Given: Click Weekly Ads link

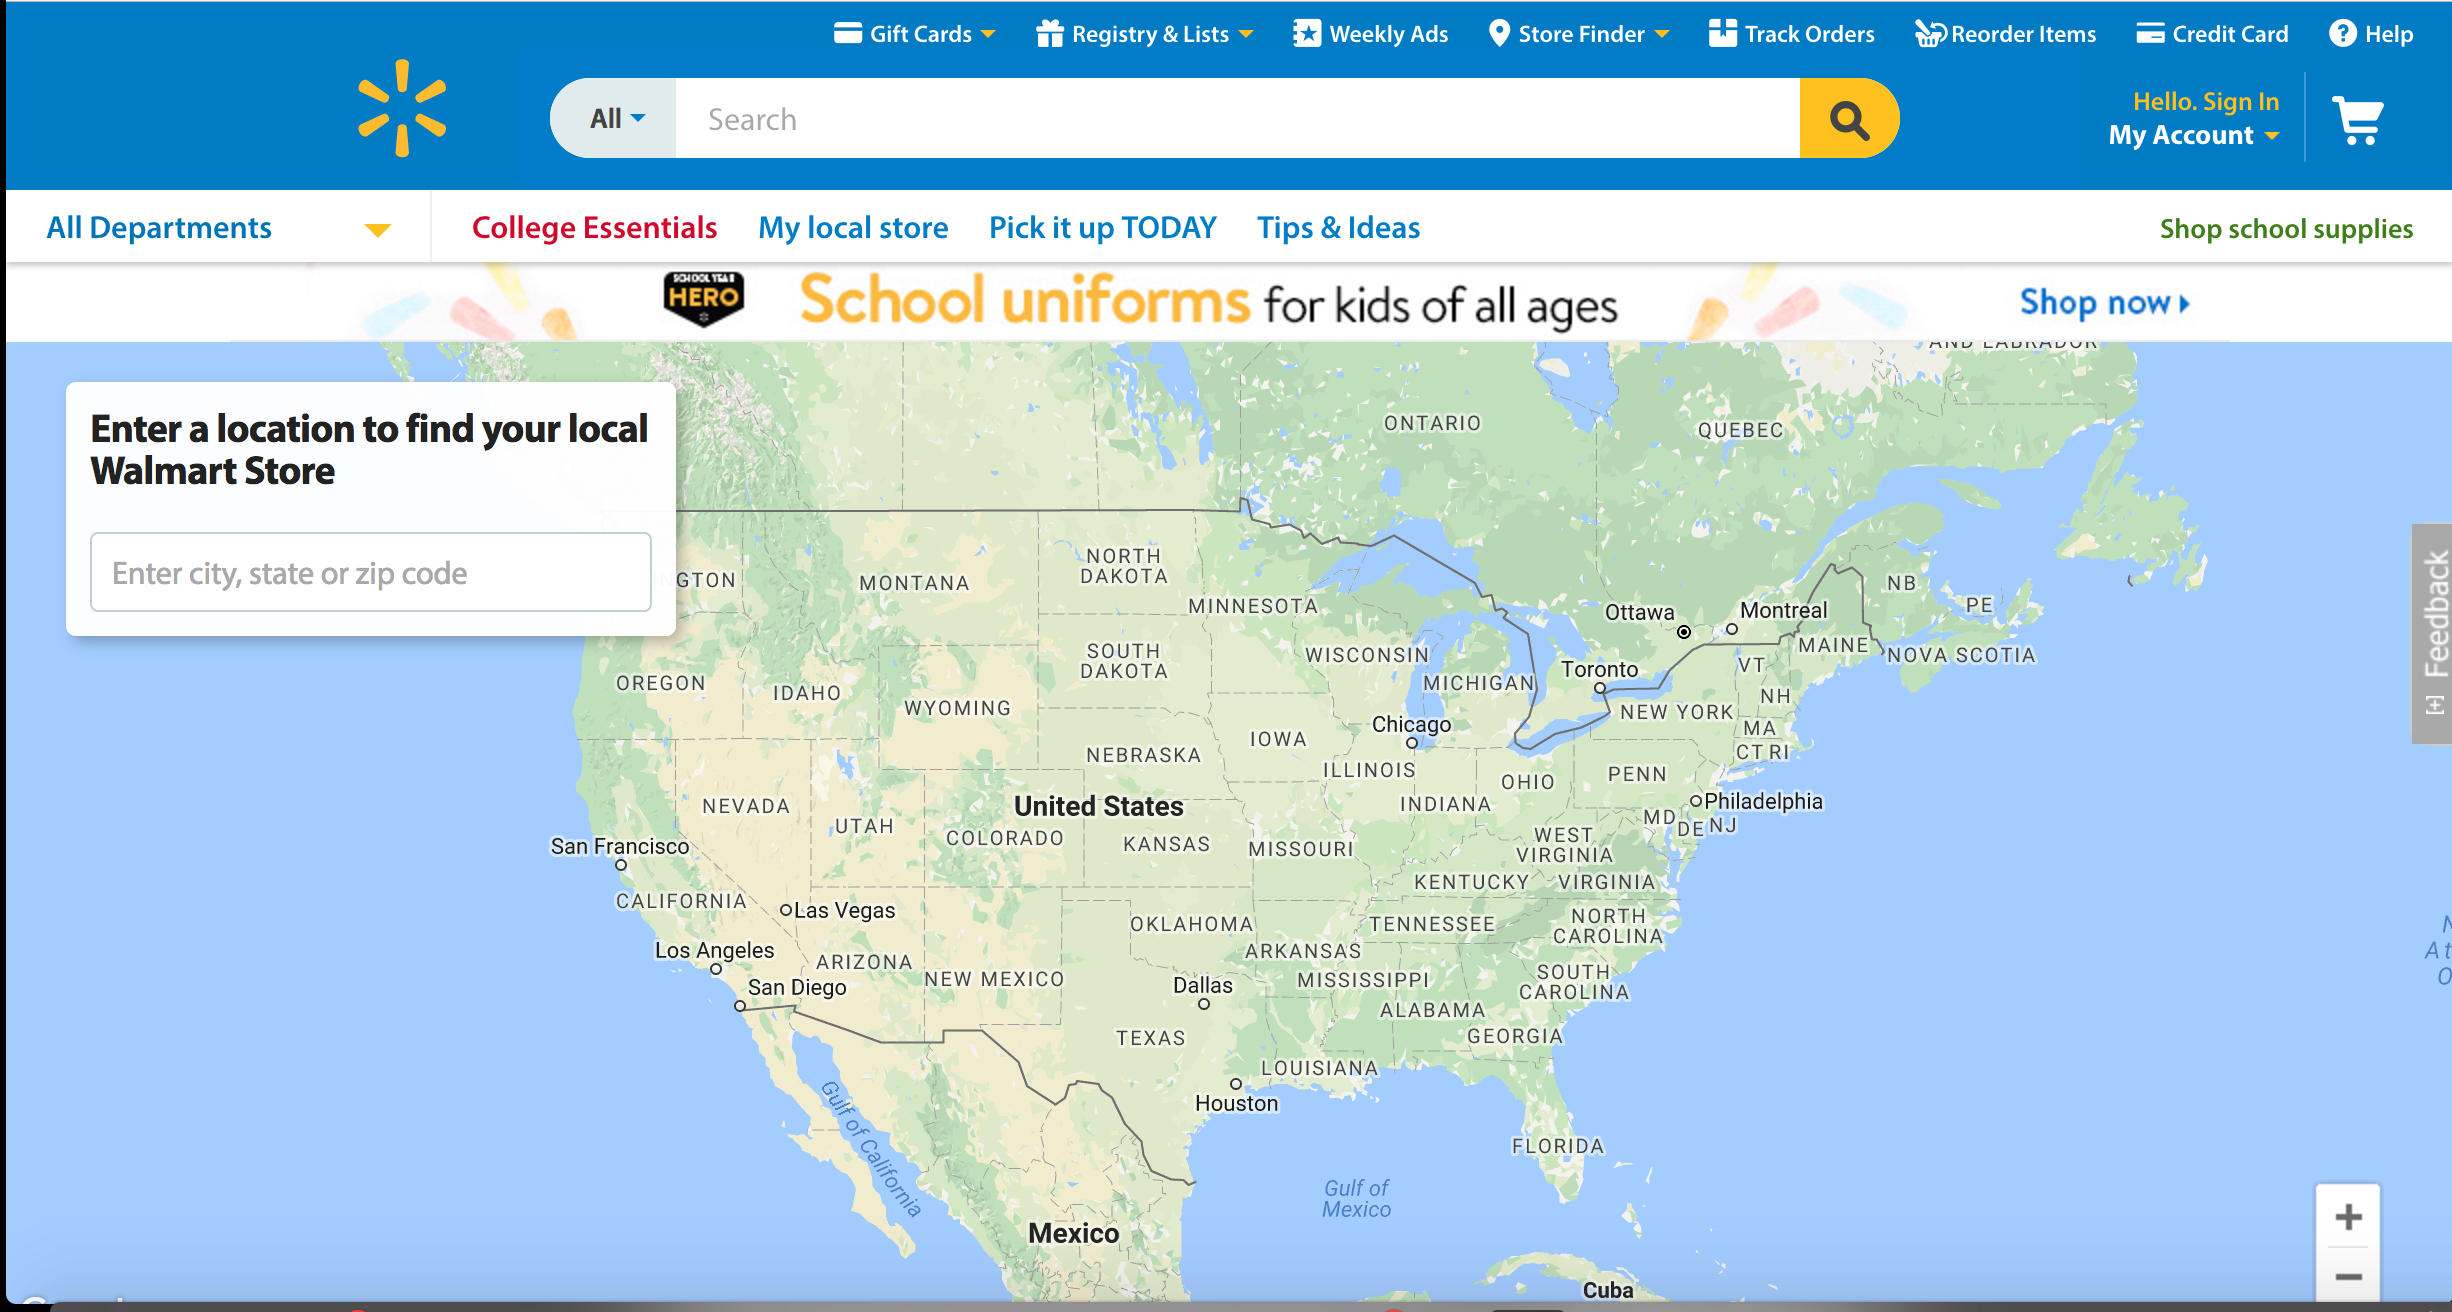Looking at the screenshot, I should (x=1388, y=34).
